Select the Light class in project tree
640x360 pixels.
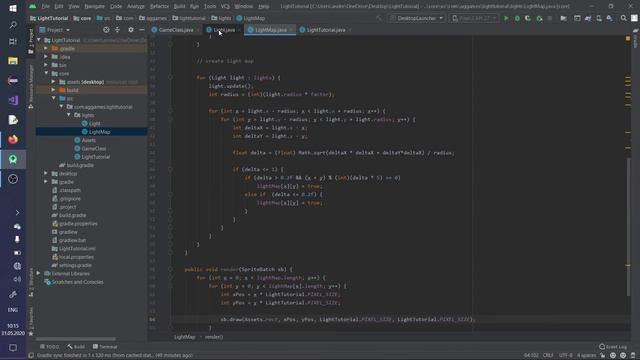(94, 123)
